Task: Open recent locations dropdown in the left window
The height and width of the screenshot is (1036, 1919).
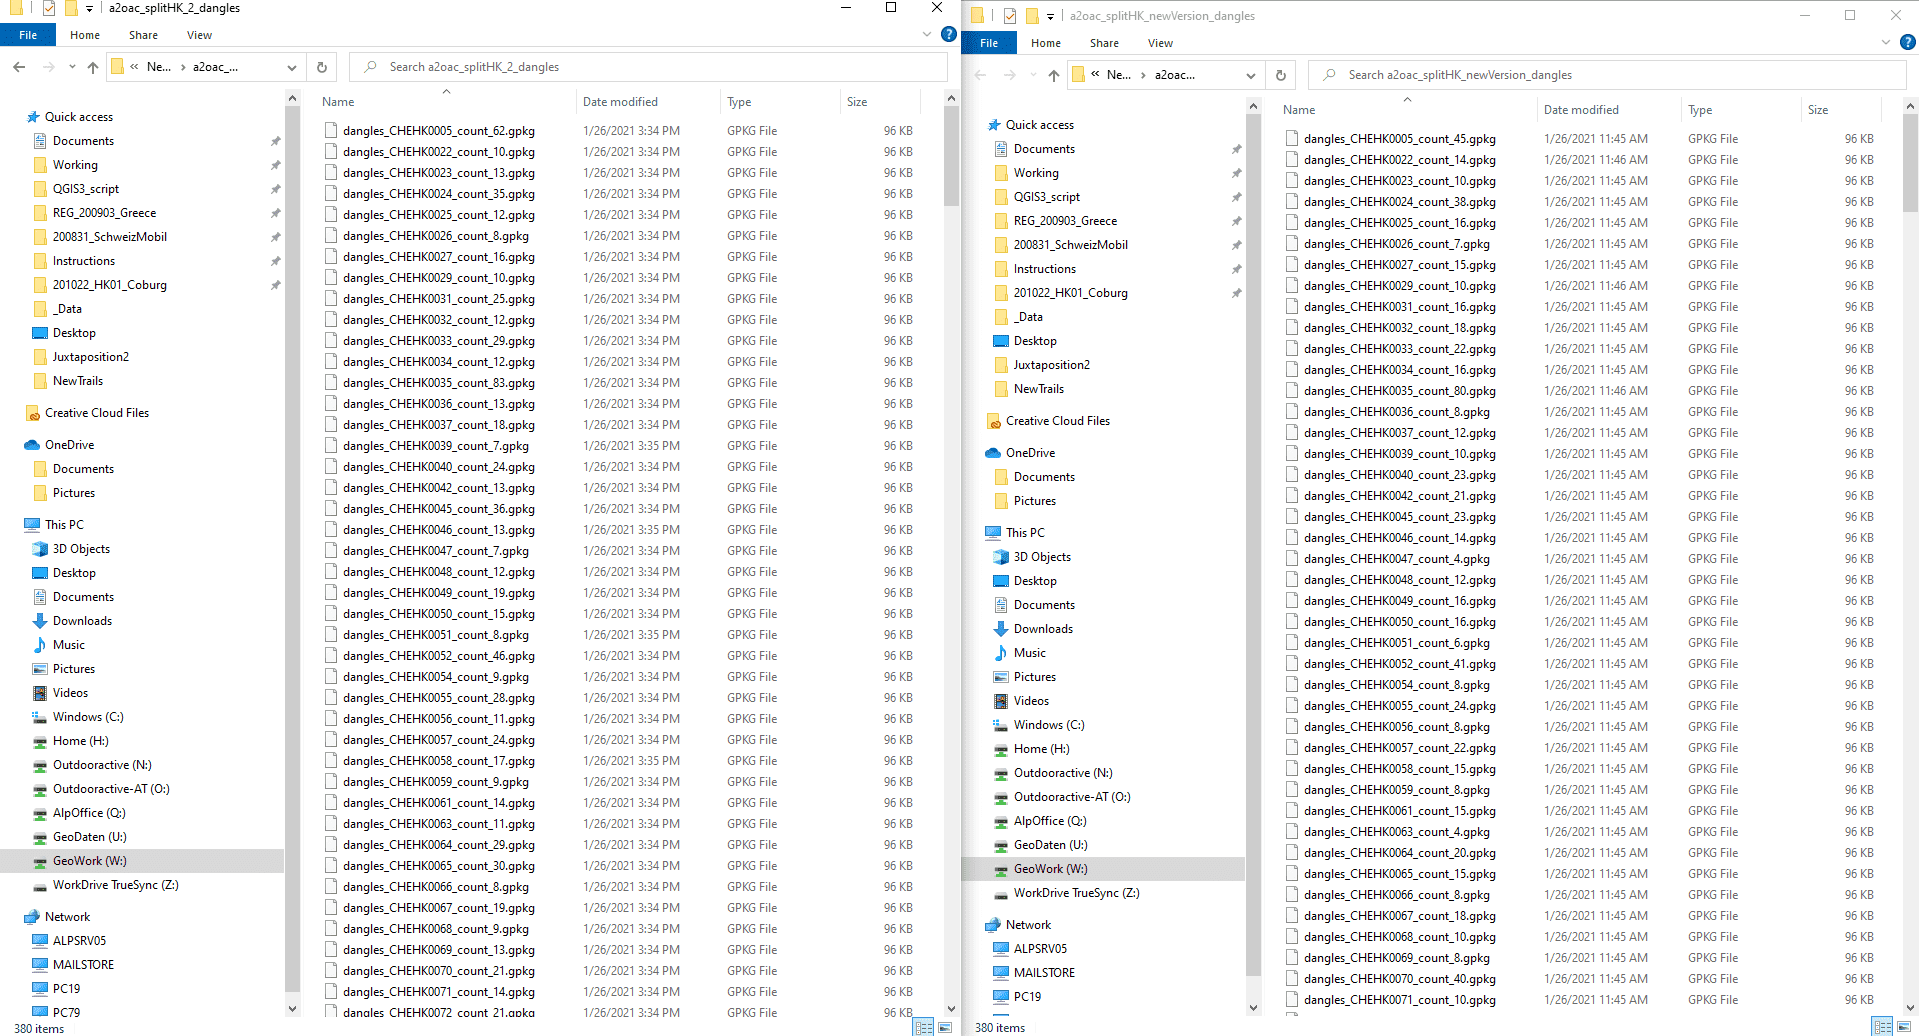Action: 71,67
